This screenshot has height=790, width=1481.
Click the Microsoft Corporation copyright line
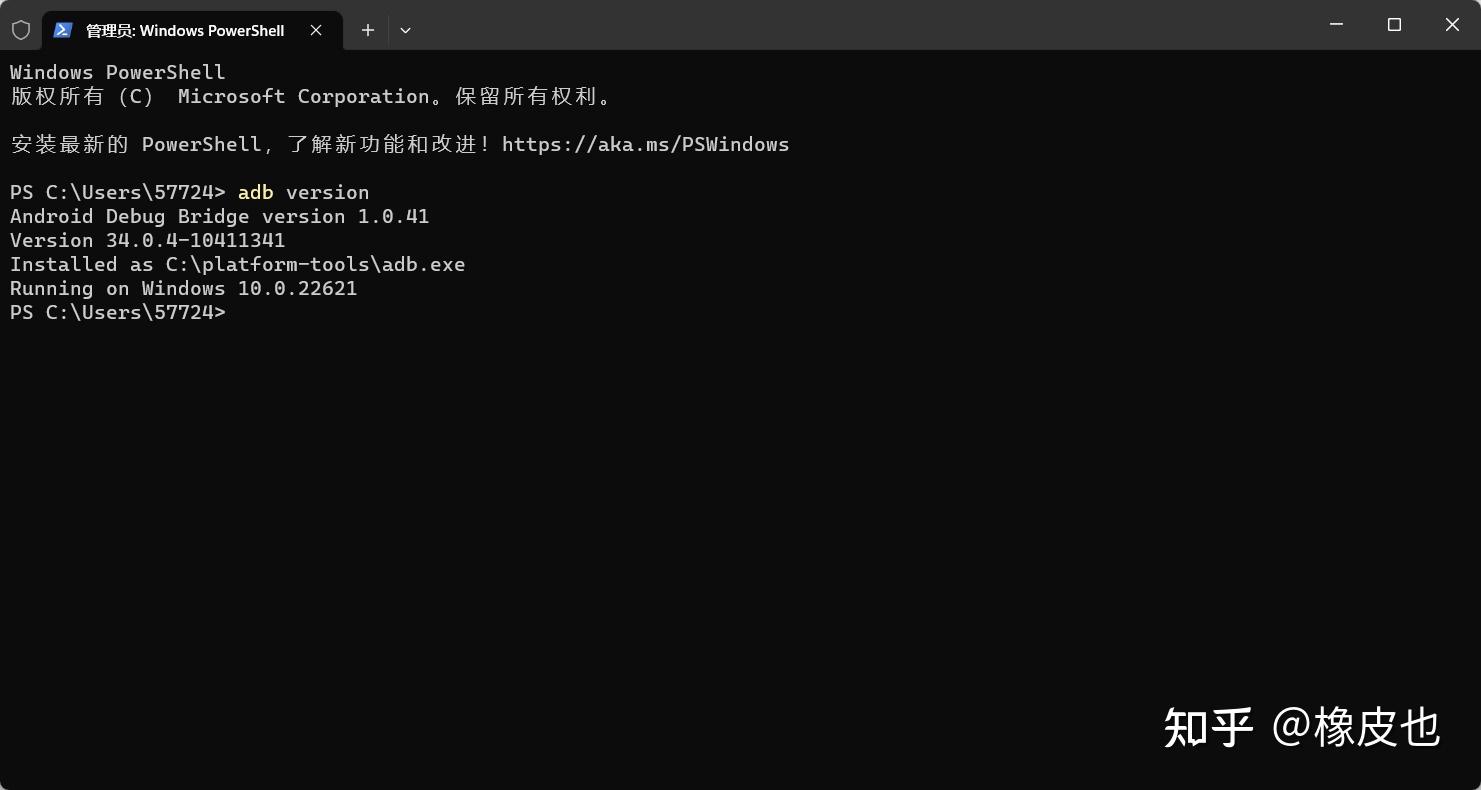[311, 96]
